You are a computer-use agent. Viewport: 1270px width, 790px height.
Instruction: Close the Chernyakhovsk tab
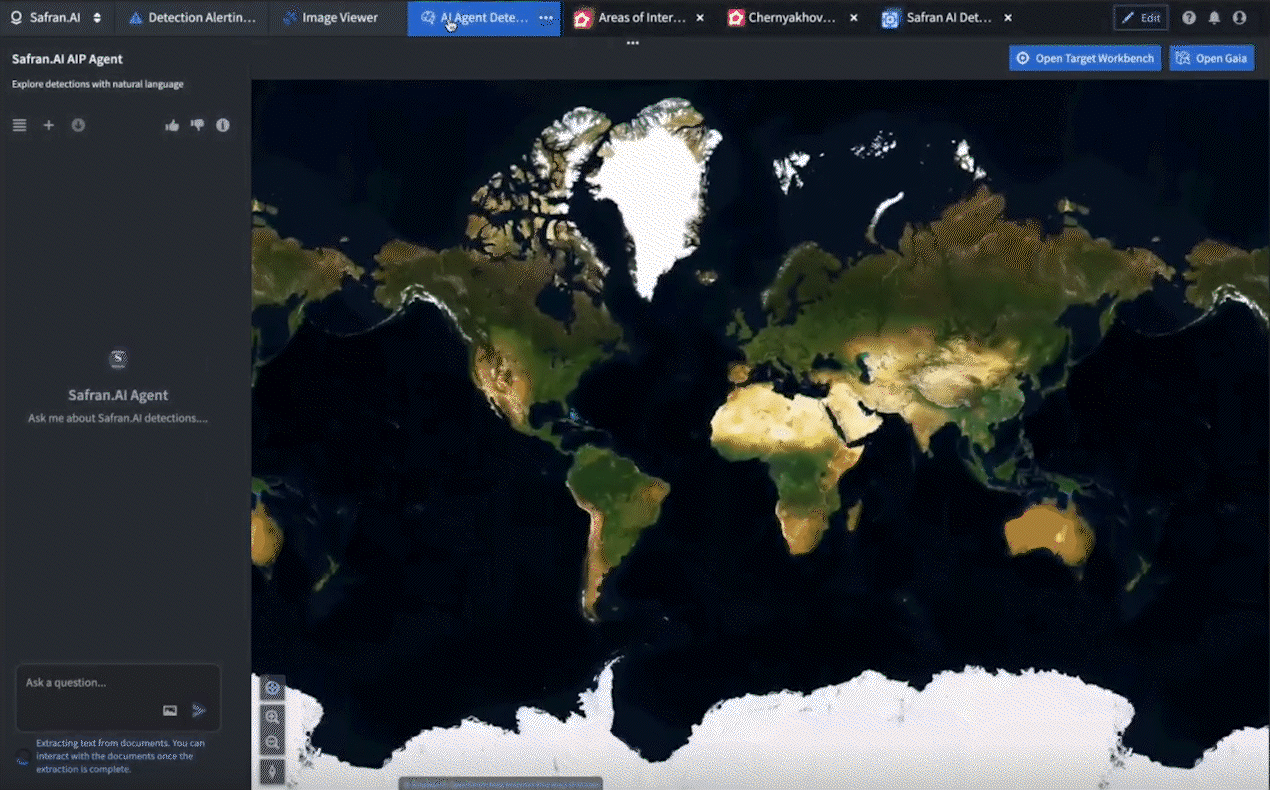(853, 18)
